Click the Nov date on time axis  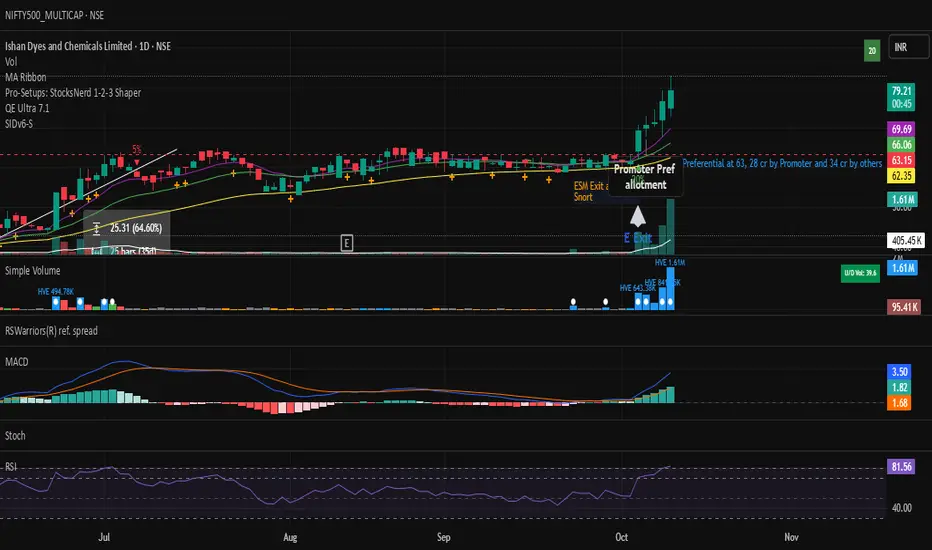click(x=791, y=537)
